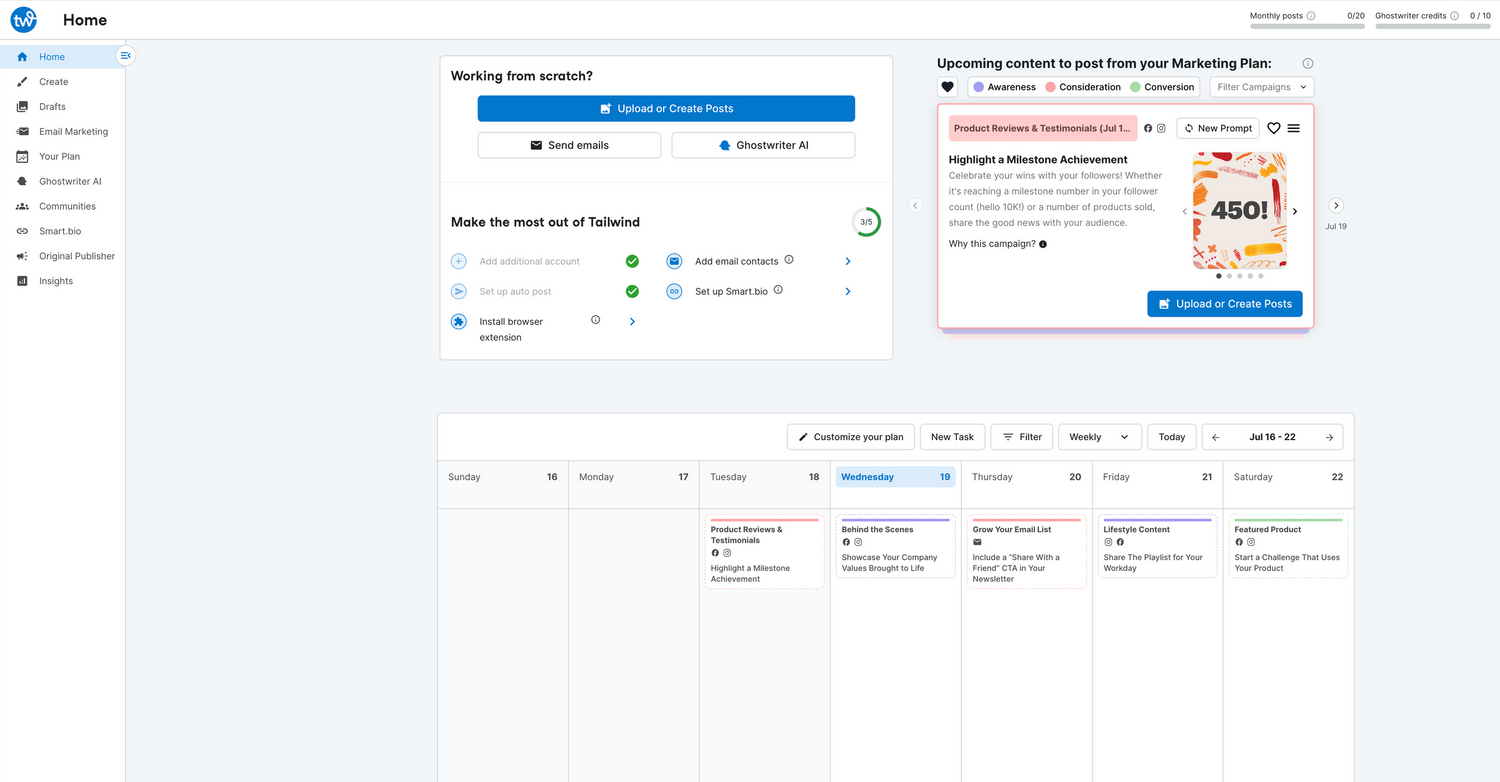
Task: Toggle the Conversion campaign filter
Action: tap(1162, 87)
